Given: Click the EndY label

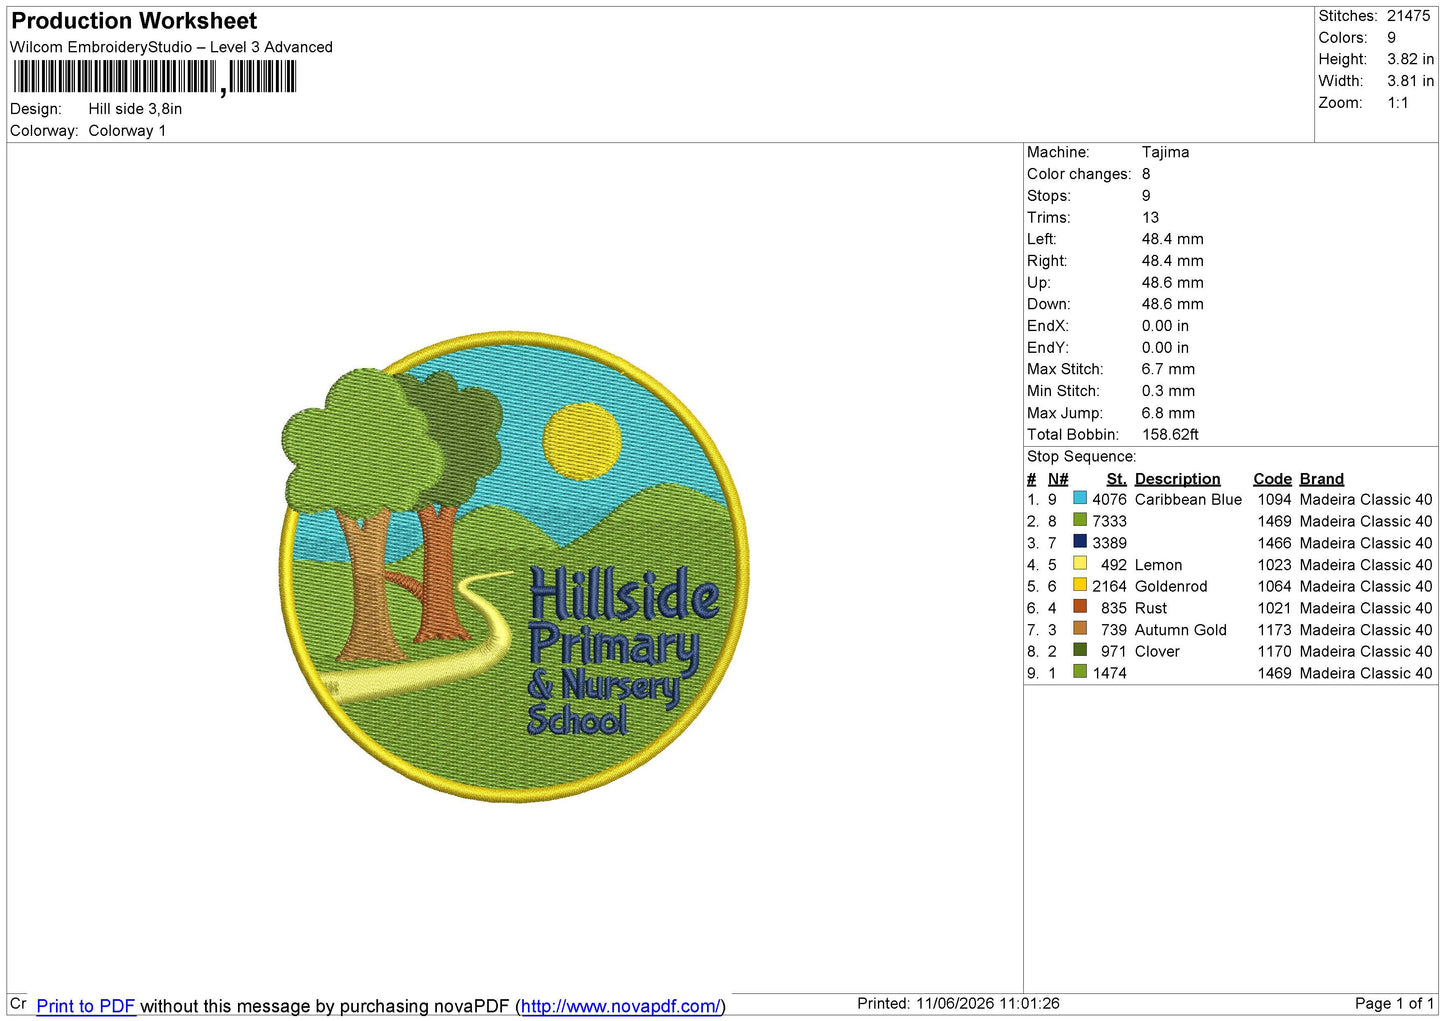Looking at the screenshot, I should 1048,348.
